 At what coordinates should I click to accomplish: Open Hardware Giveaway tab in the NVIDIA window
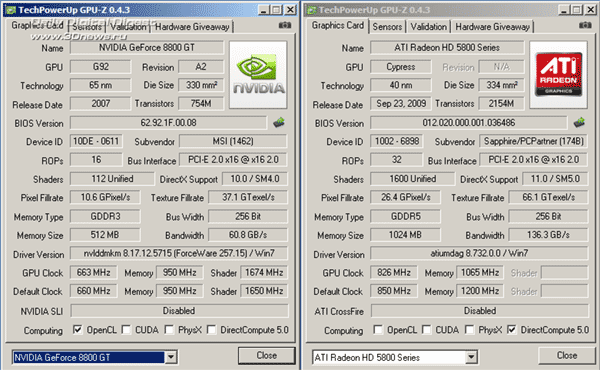point(192,27)
